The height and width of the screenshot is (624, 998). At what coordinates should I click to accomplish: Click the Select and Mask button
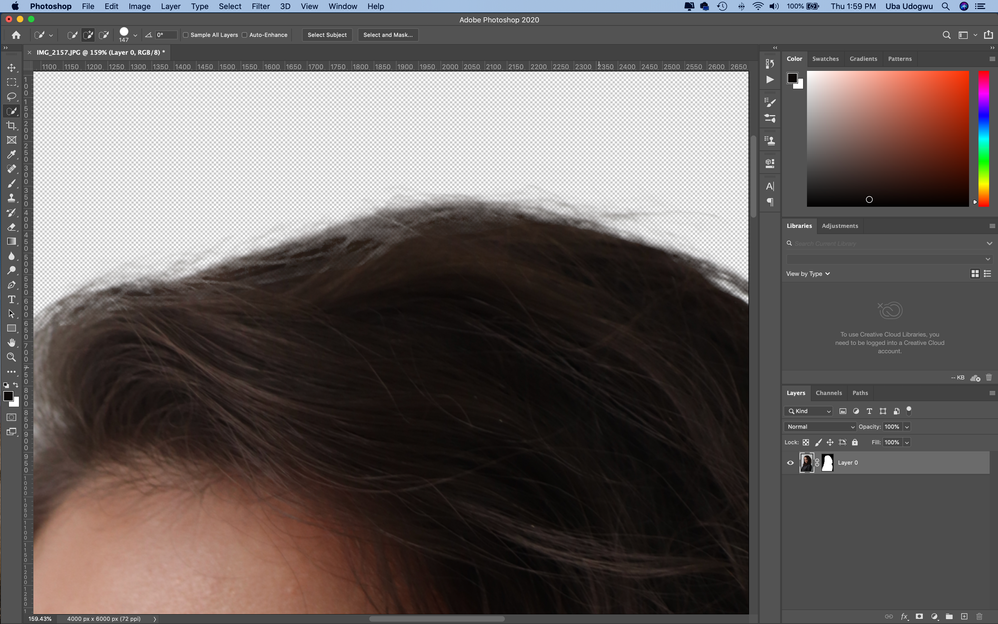click(388, 35)
